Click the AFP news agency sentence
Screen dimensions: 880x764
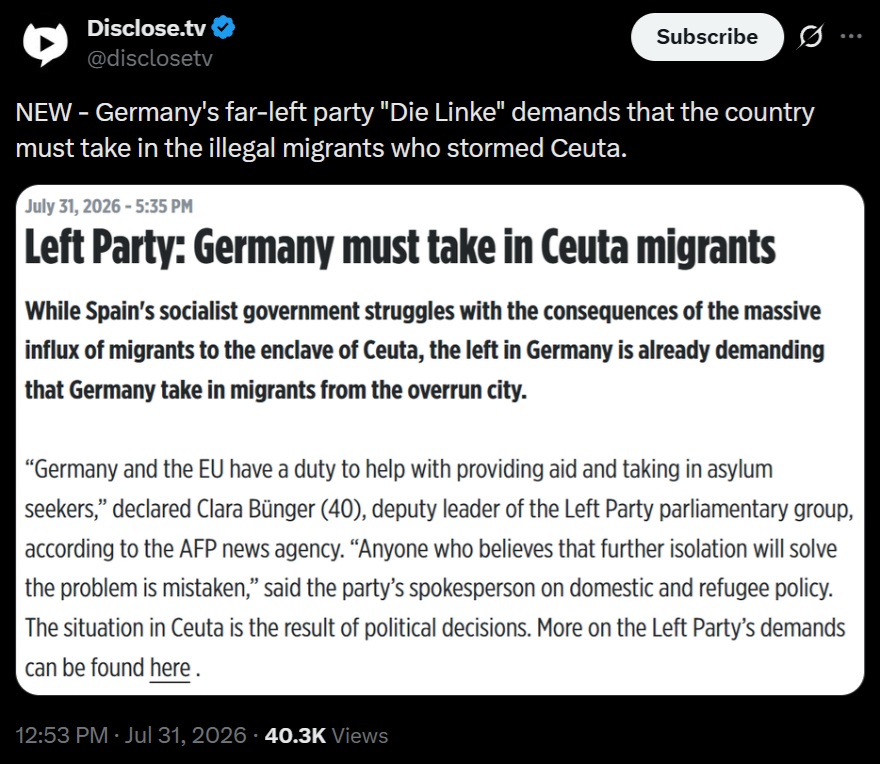point(185,549)
